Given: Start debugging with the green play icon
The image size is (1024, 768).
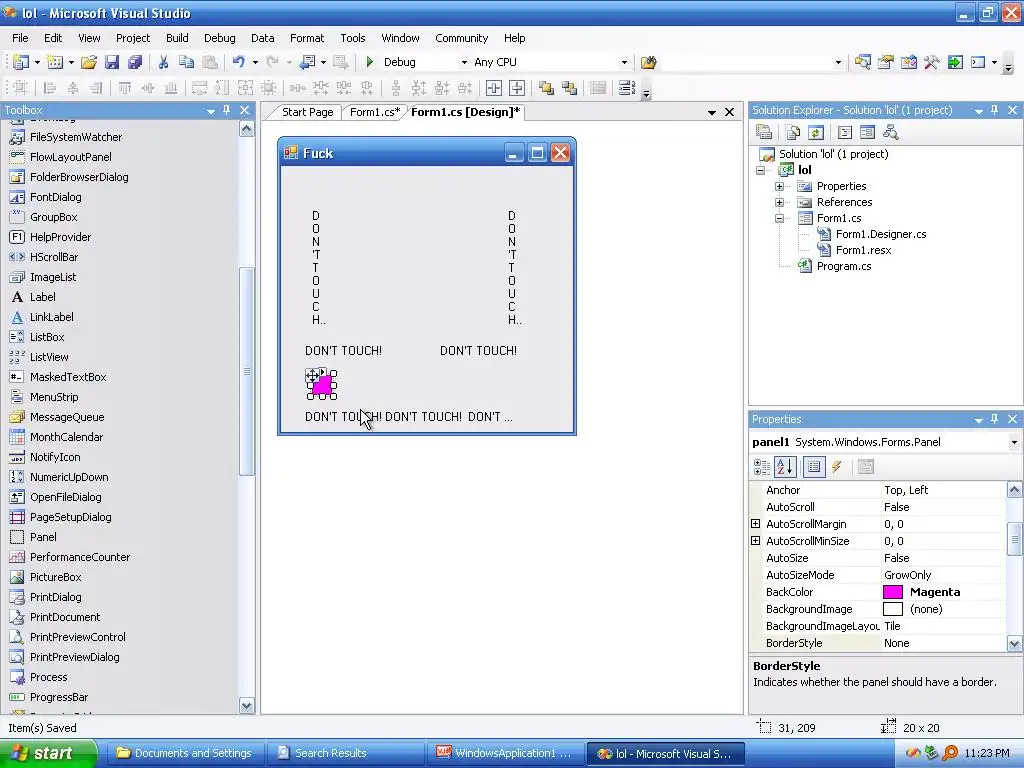Looking at the screenshot, I should tap(370, 62).
